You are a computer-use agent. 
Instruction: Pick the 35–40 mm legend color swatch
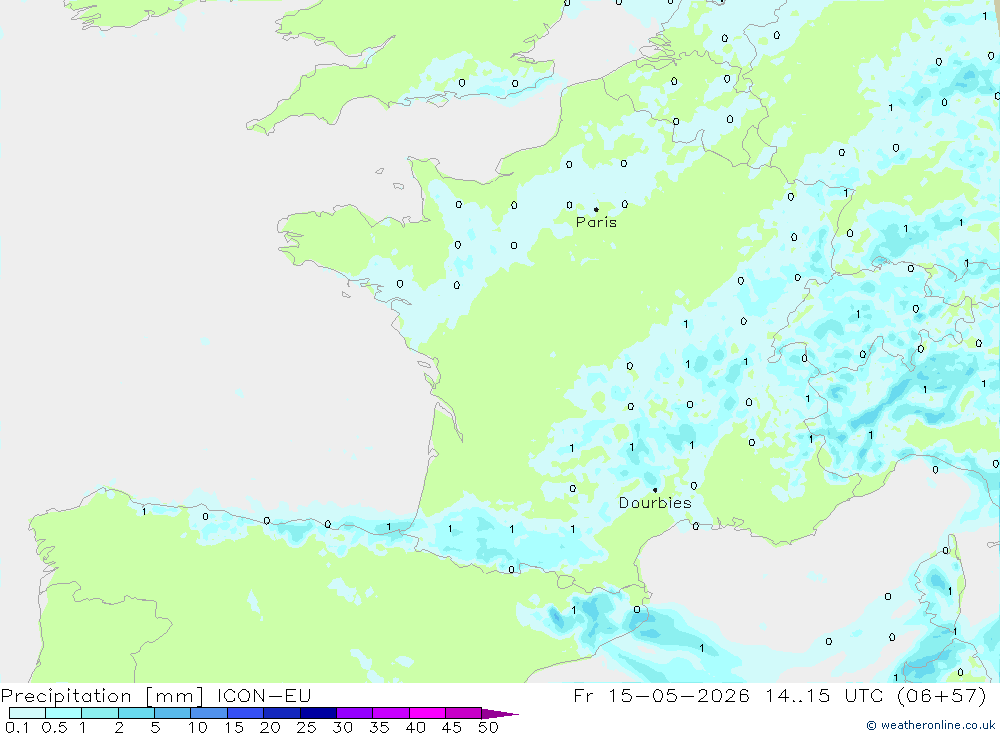click(391, 713)
